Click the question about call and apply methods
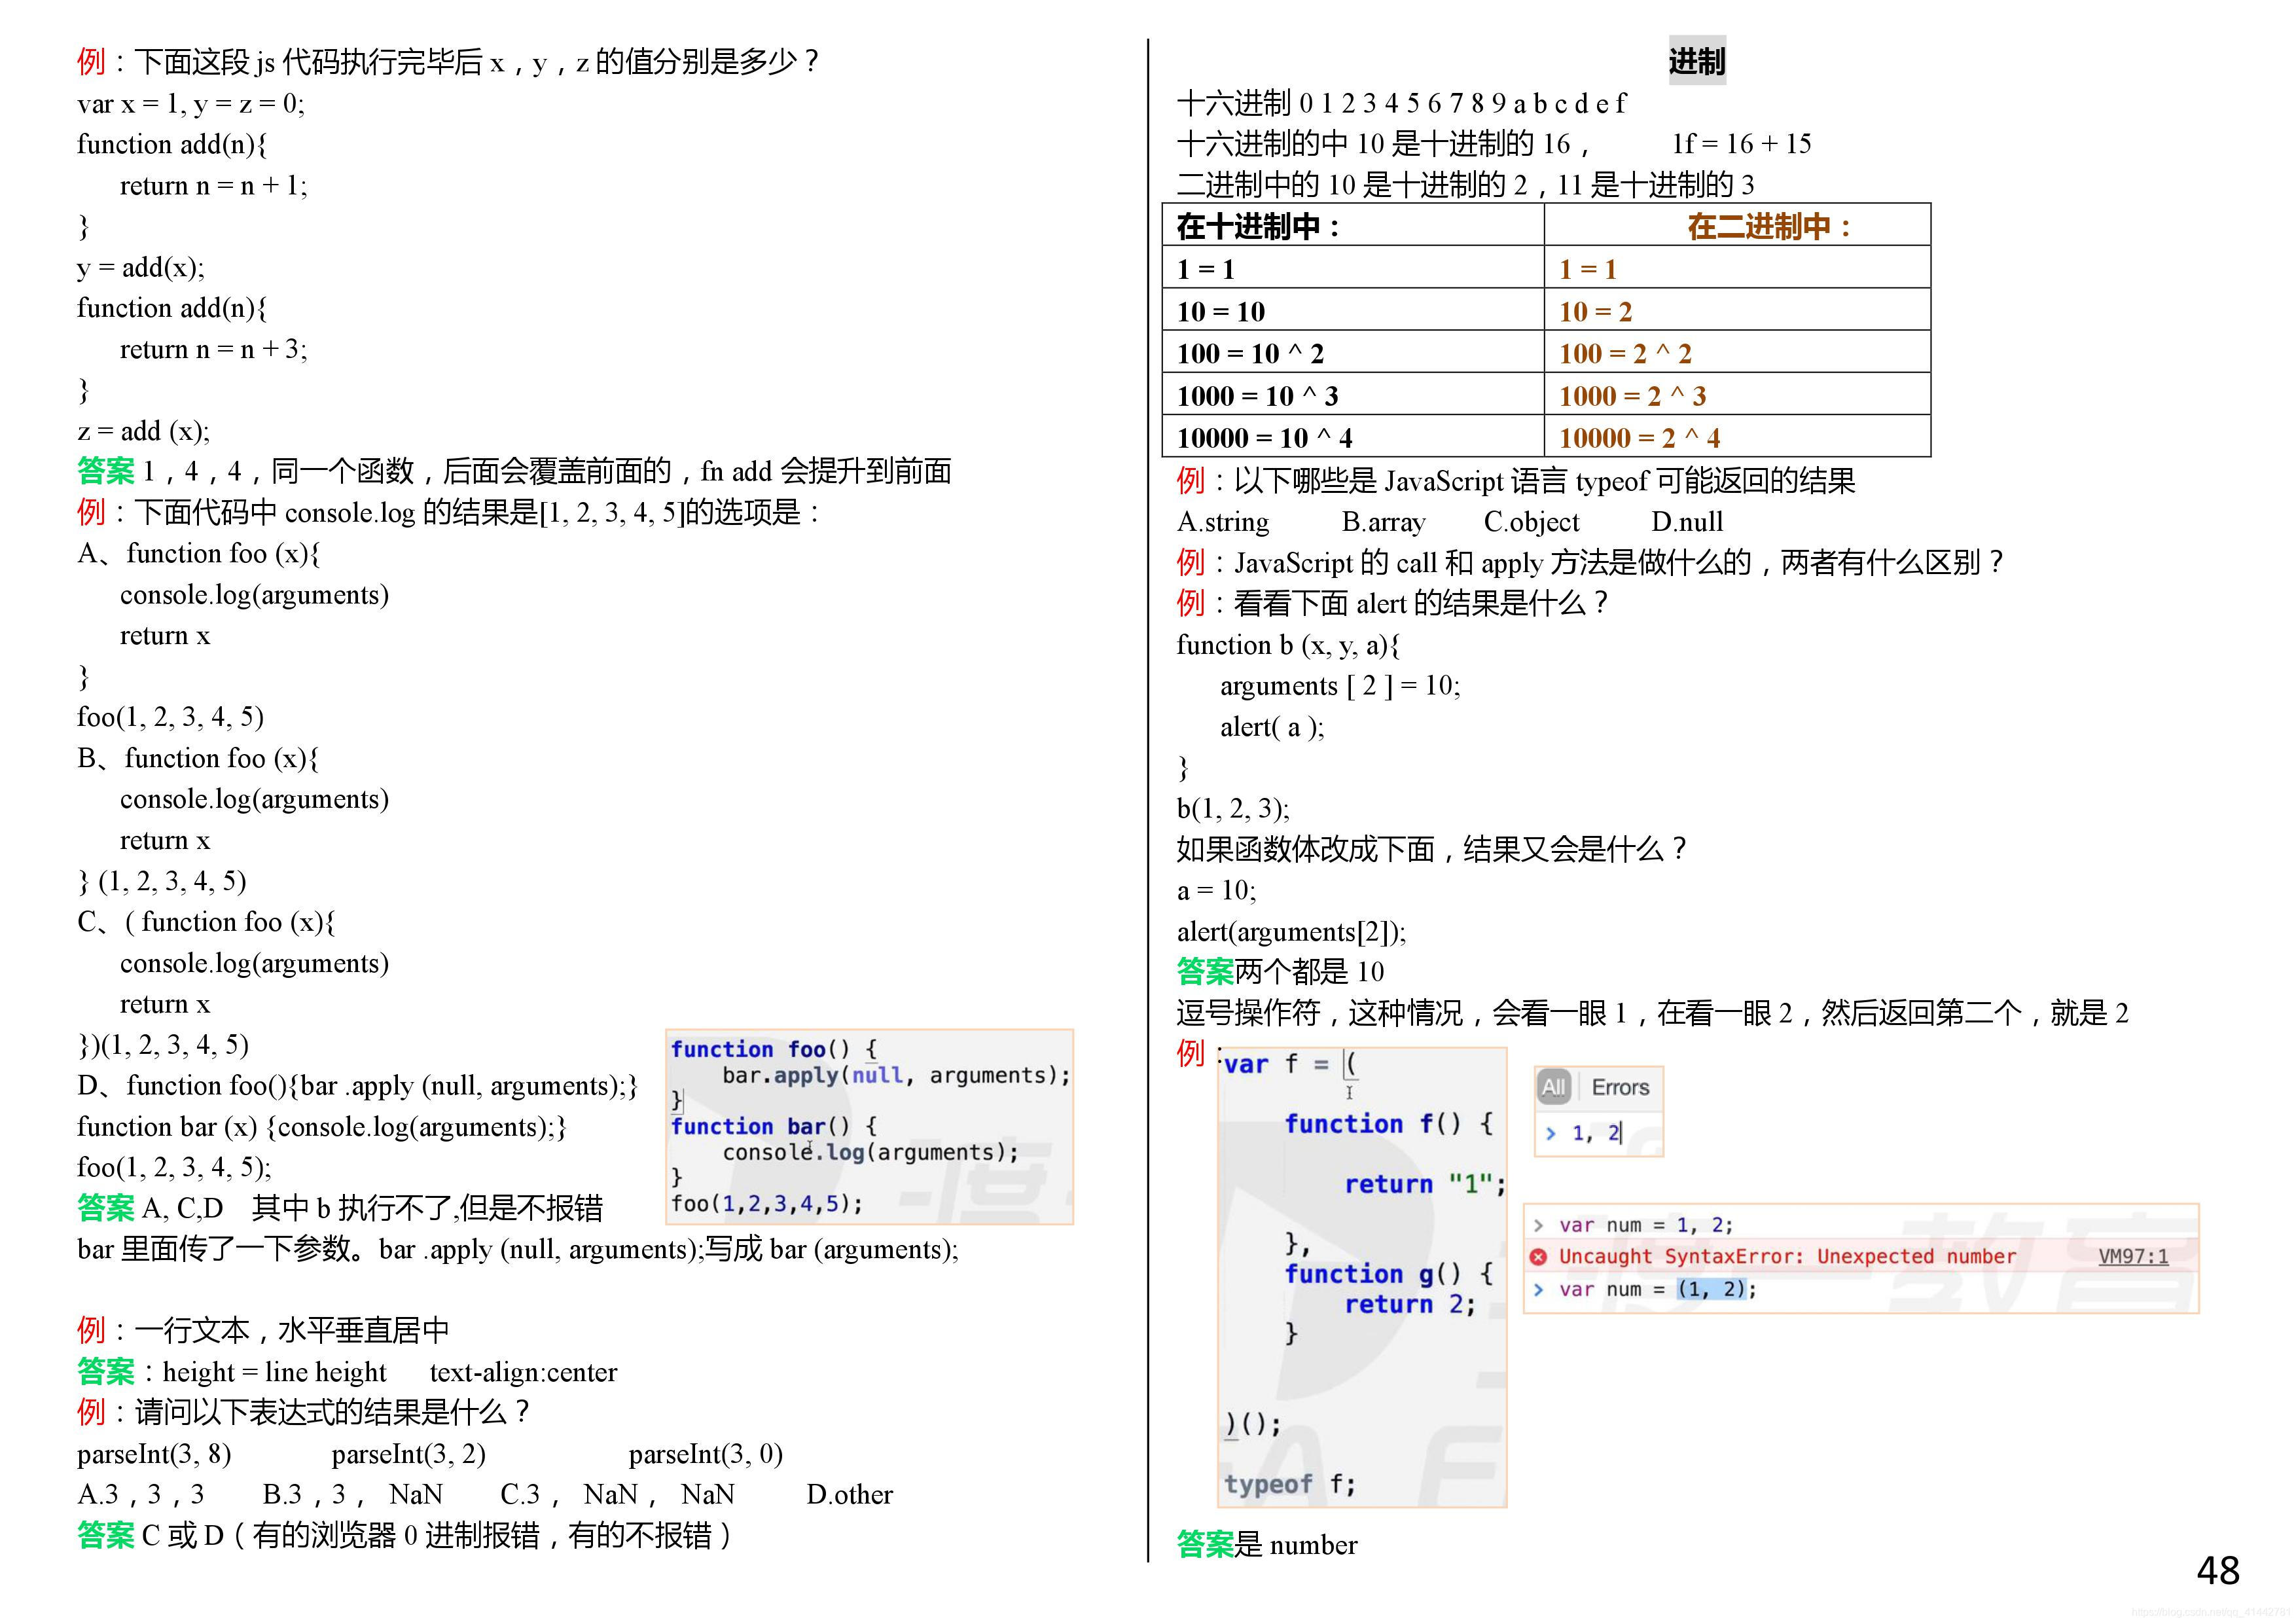This screenshot has height=1624, width=2296. tap(1590, 563)
